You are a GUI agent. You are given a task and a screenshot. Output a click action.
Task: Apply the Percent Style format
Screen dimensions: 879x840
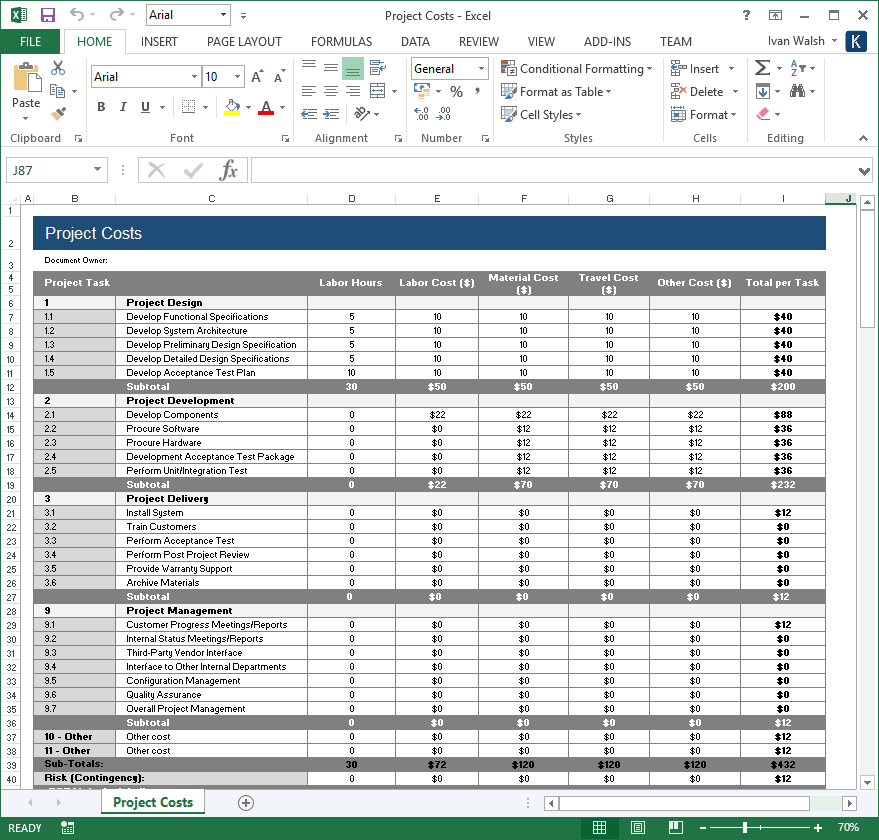point(456,91)
